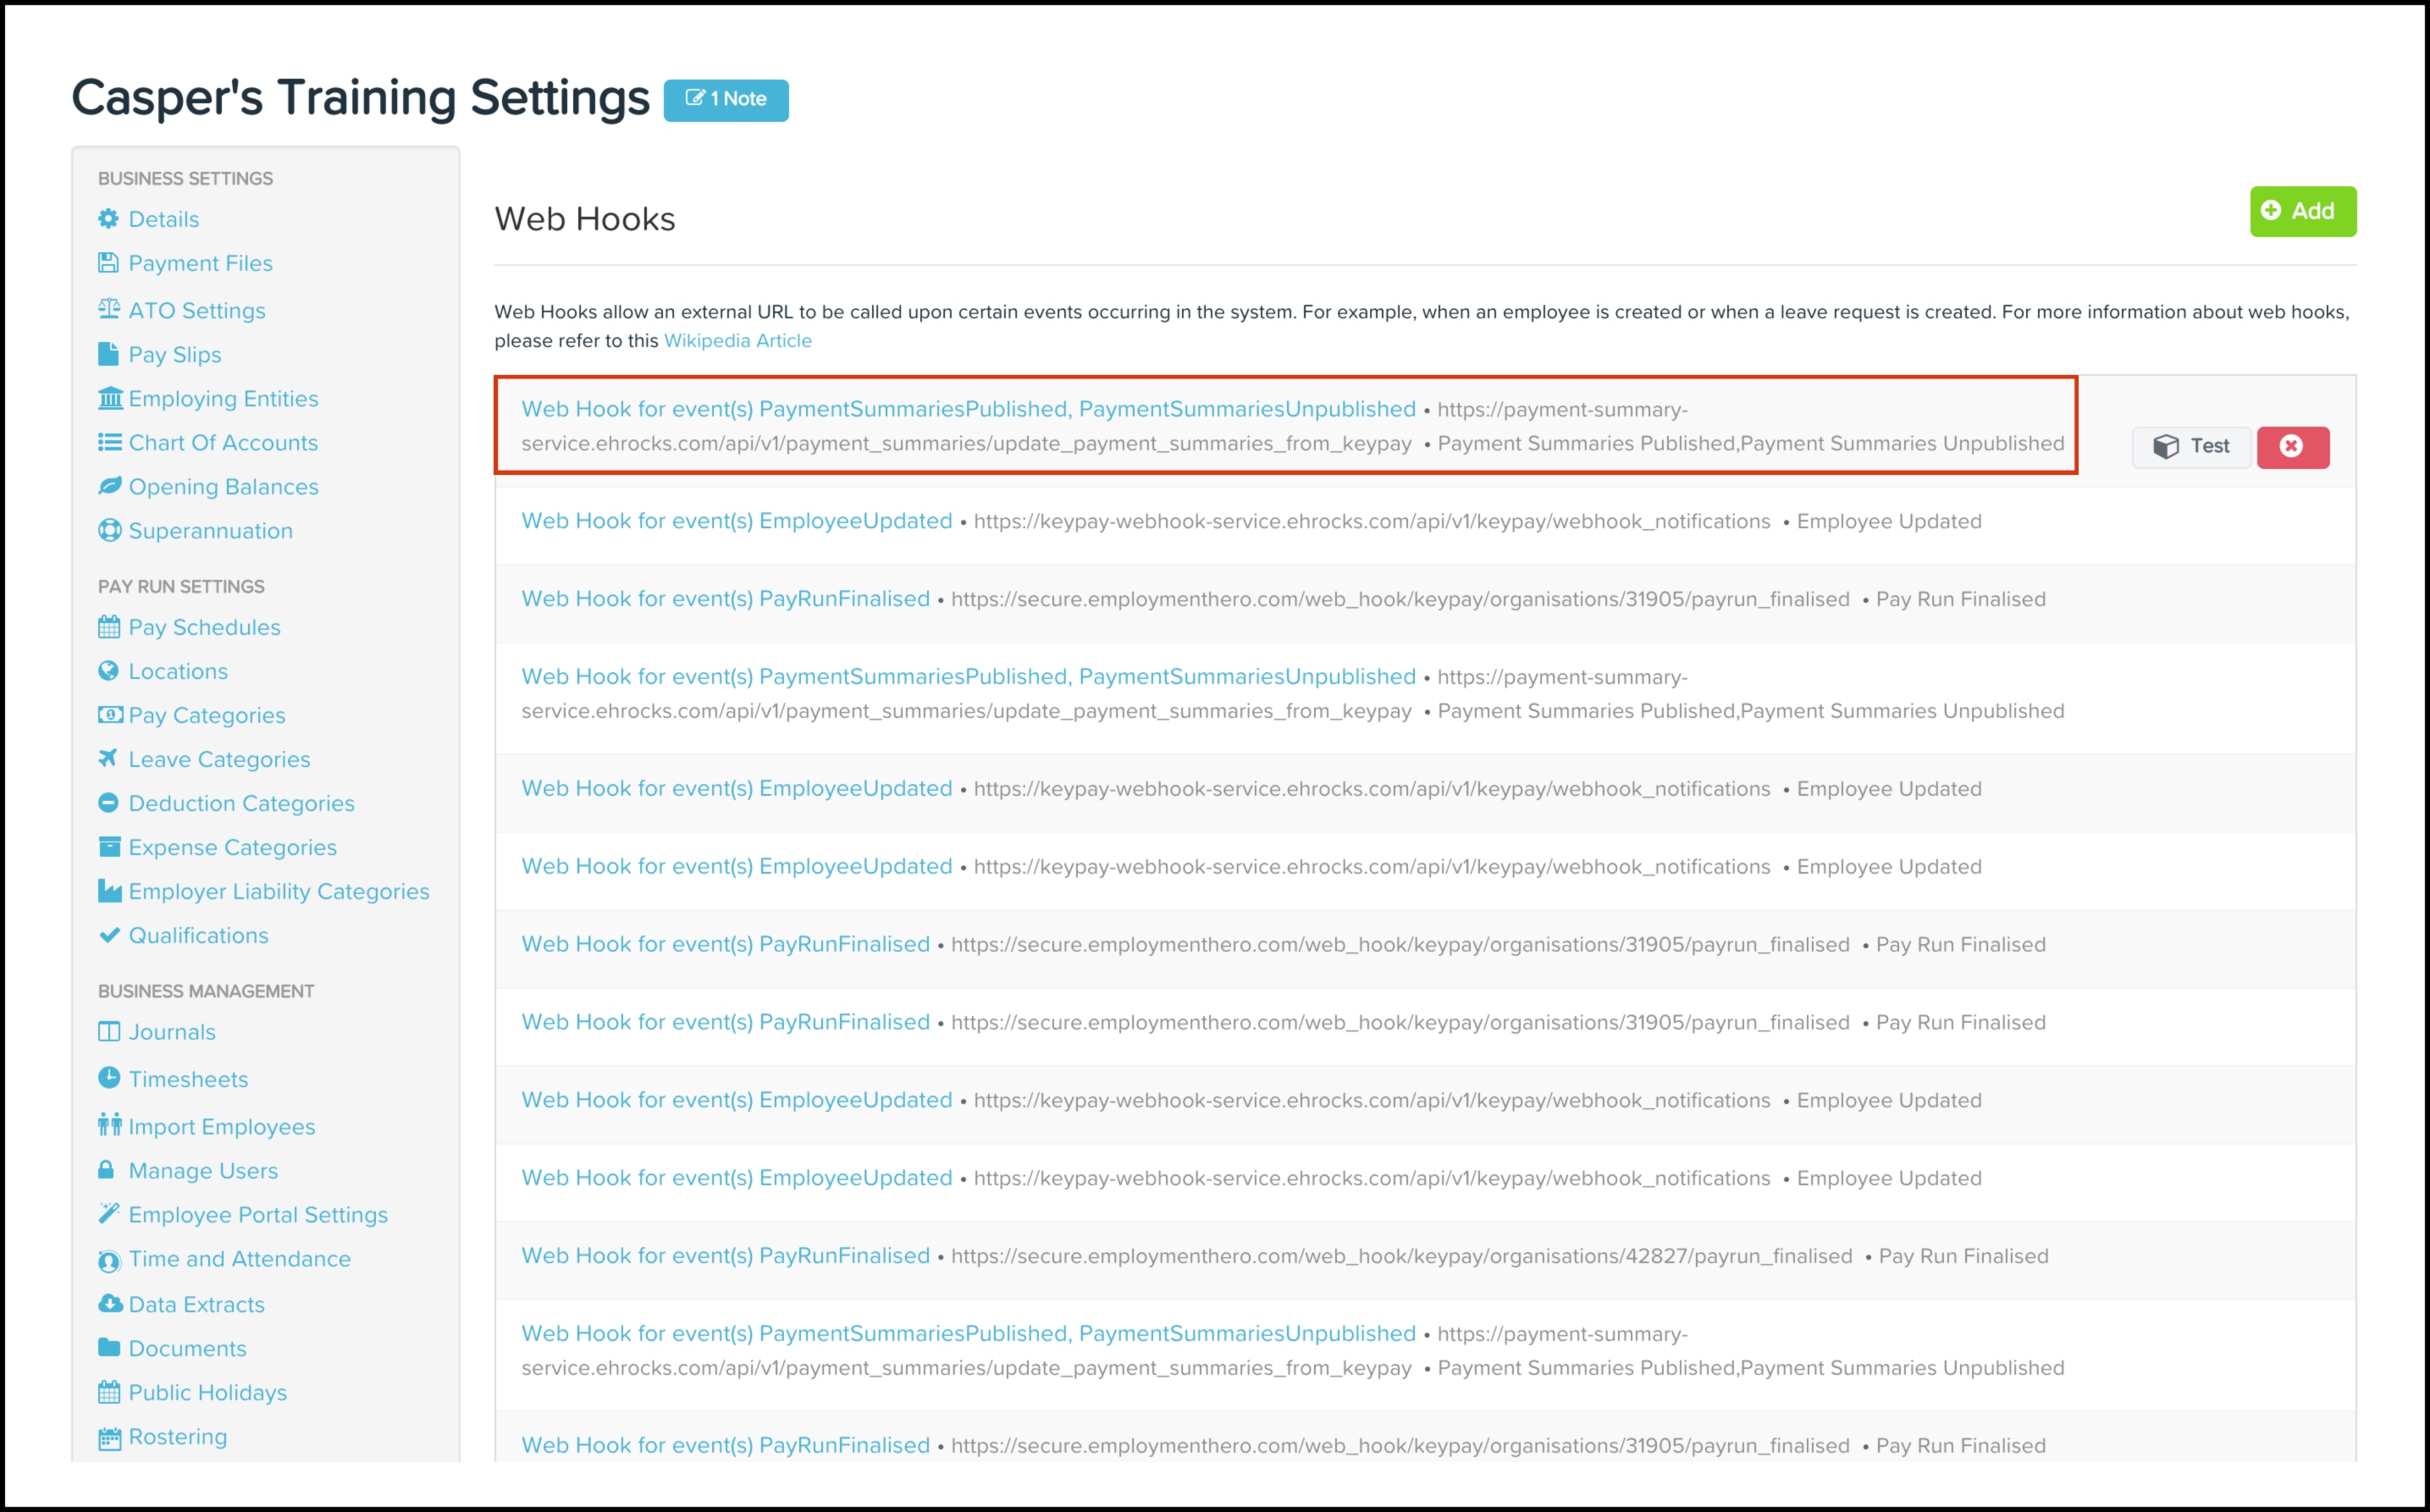Open the organisations/42827 PayRunFinalised web hook
Screen dimensions: 2430x1512
726,1256
